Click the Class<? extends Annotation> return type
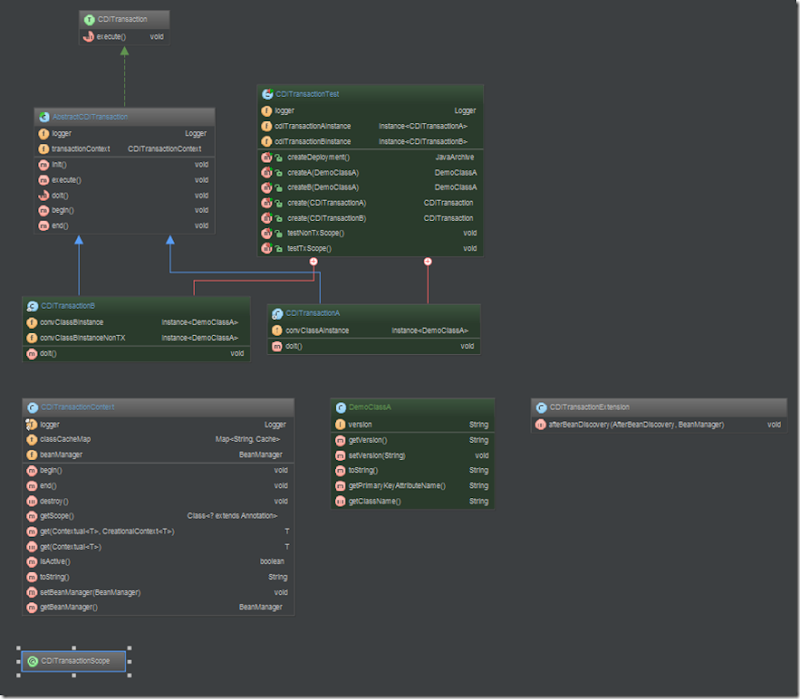Viewport: 800px width, 699px height. 232,516
